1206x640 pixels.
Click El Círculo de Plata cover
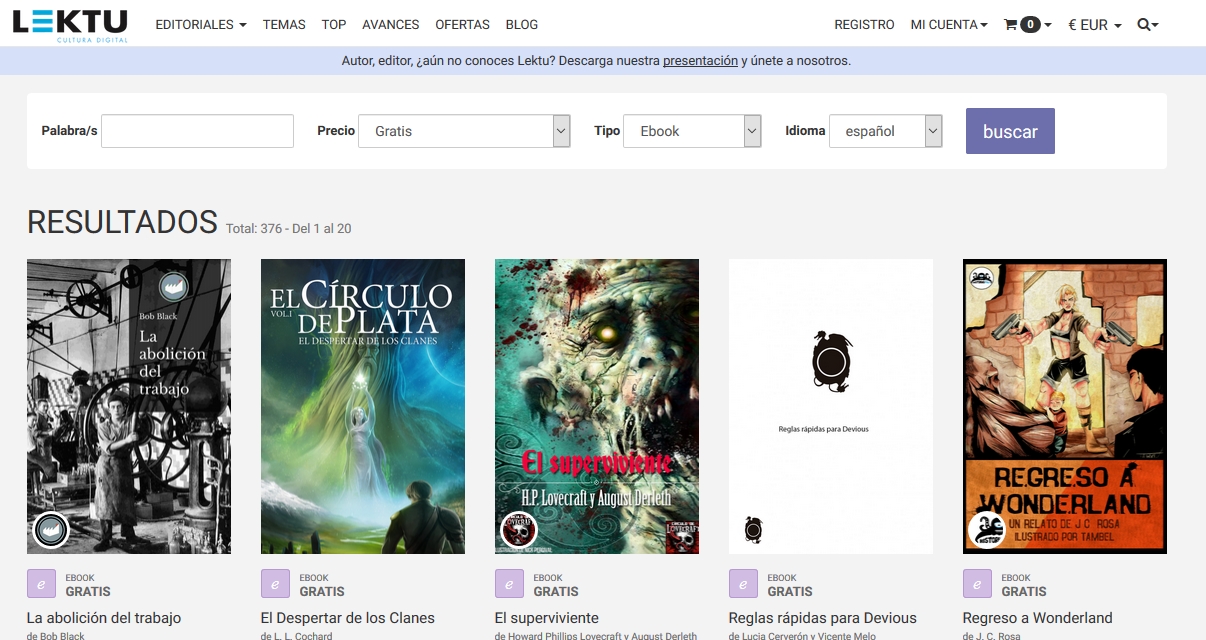363,407
